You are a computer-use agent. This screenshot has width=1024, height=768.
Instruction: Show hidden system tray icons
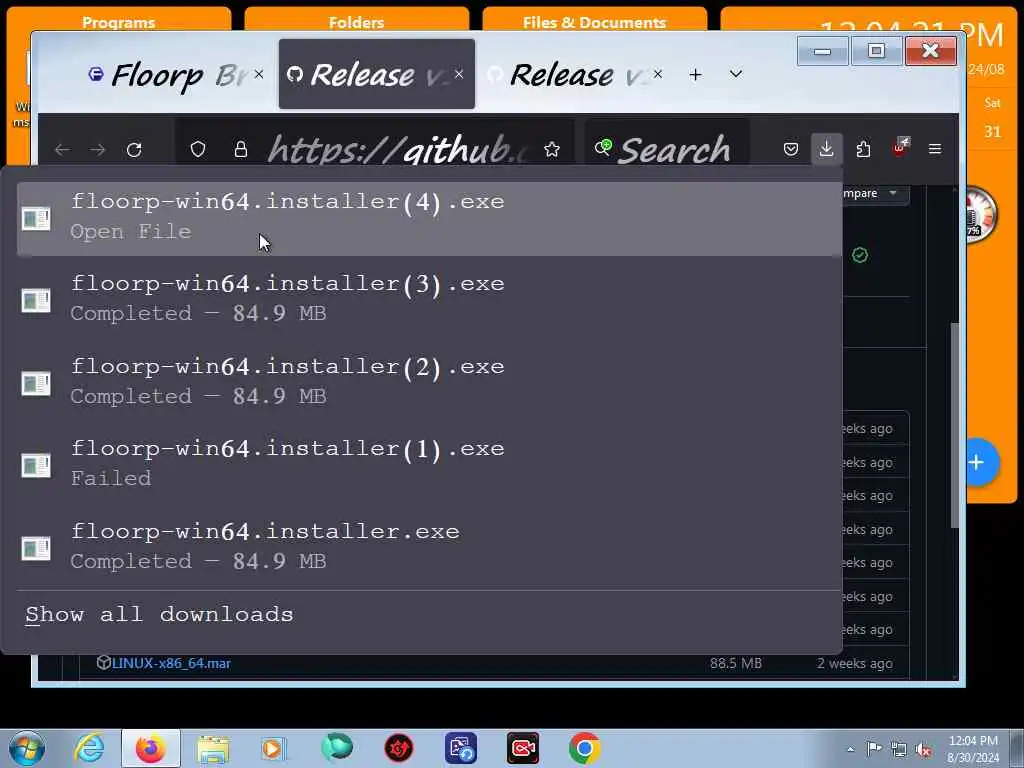pos(850,749)
